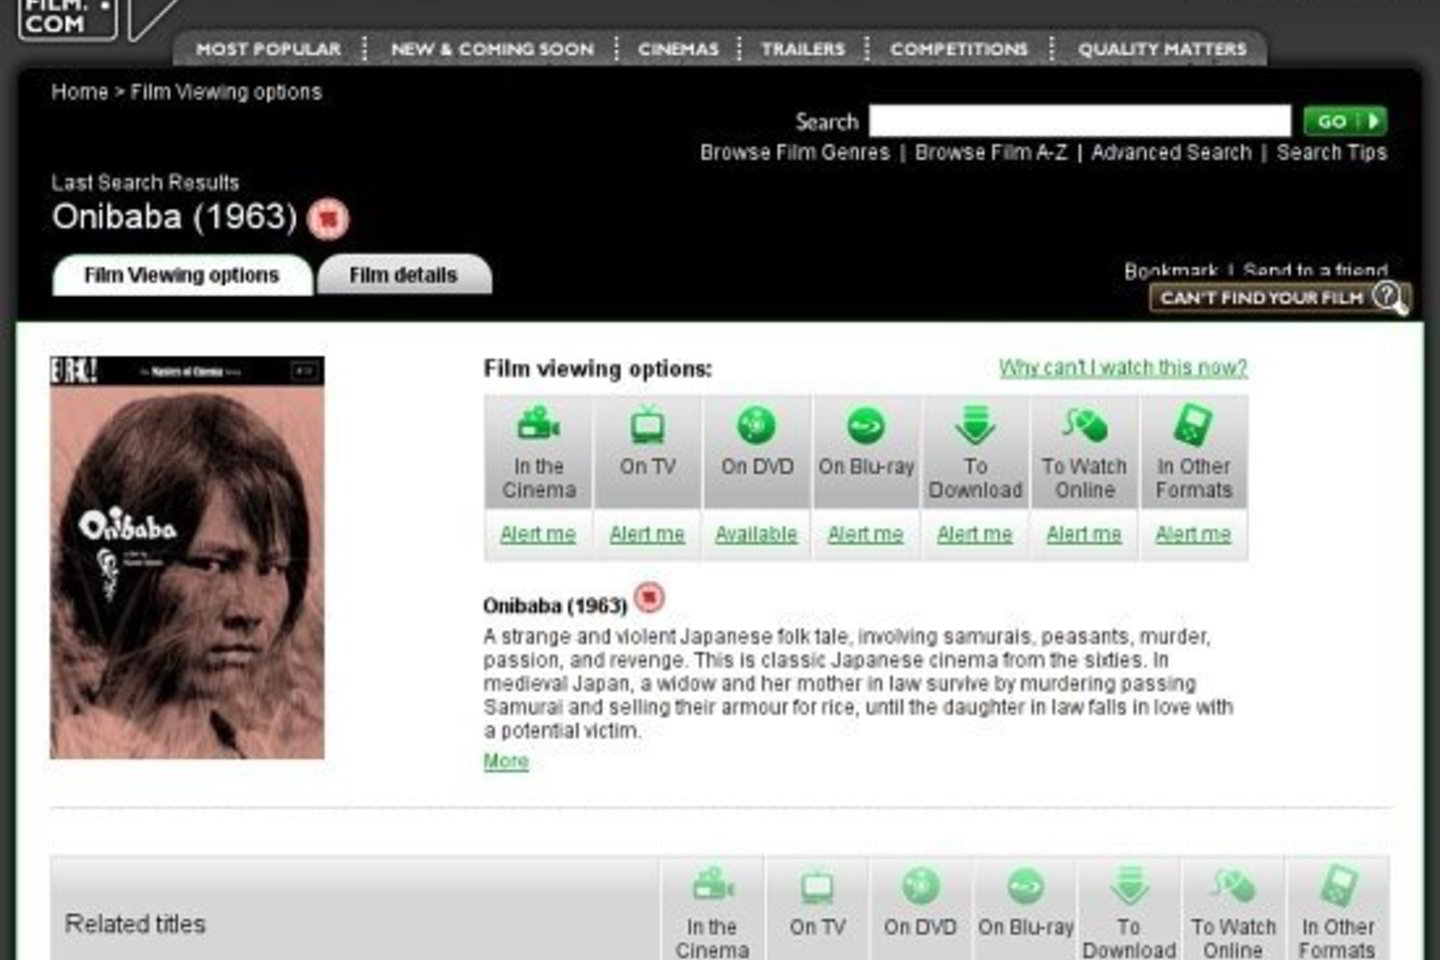Screen dimensions: 1440x960
Task: Click the red badge next to the synopsis title
Action: (649, 598)
